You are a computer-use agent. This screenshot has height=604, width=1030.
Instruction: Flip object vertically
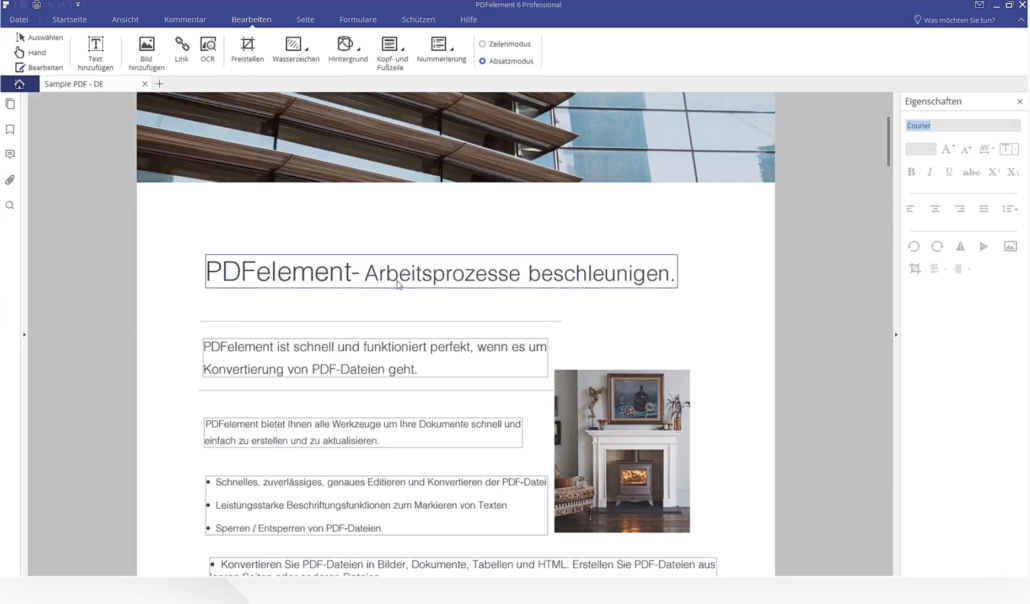coord(984,246)
